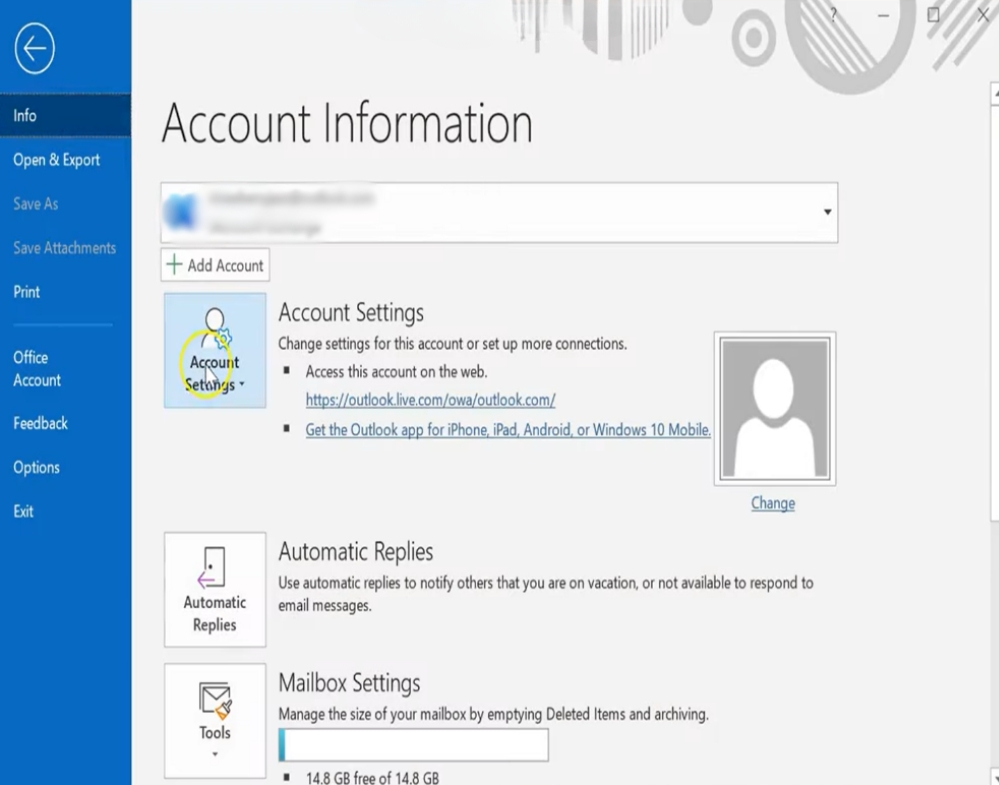Click the Mailbox Settings heading text
999x785 pixels.
349,682
